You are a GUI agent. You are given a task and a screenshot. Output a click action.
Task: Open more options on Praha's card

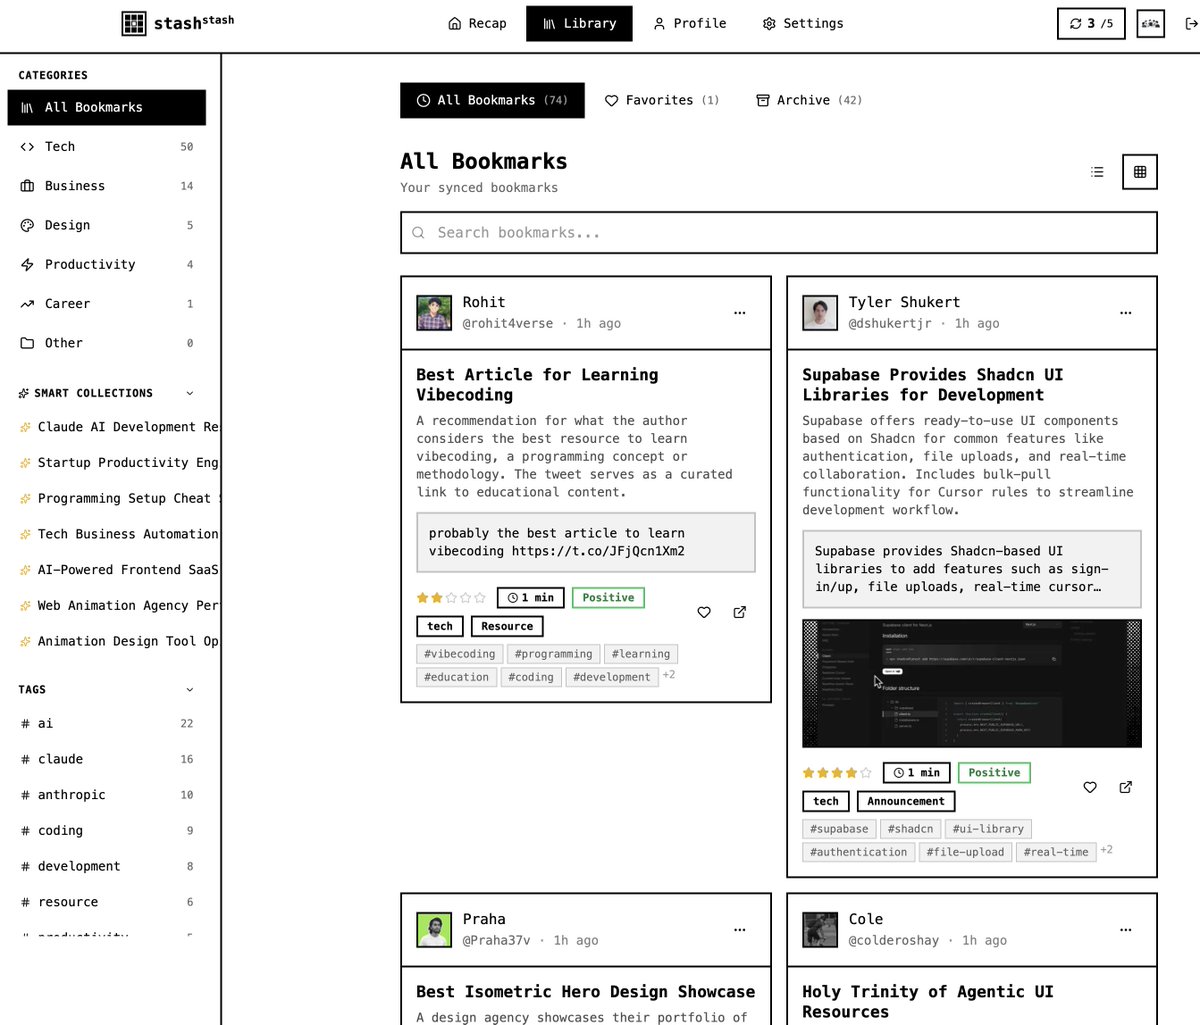pos(740,930)
